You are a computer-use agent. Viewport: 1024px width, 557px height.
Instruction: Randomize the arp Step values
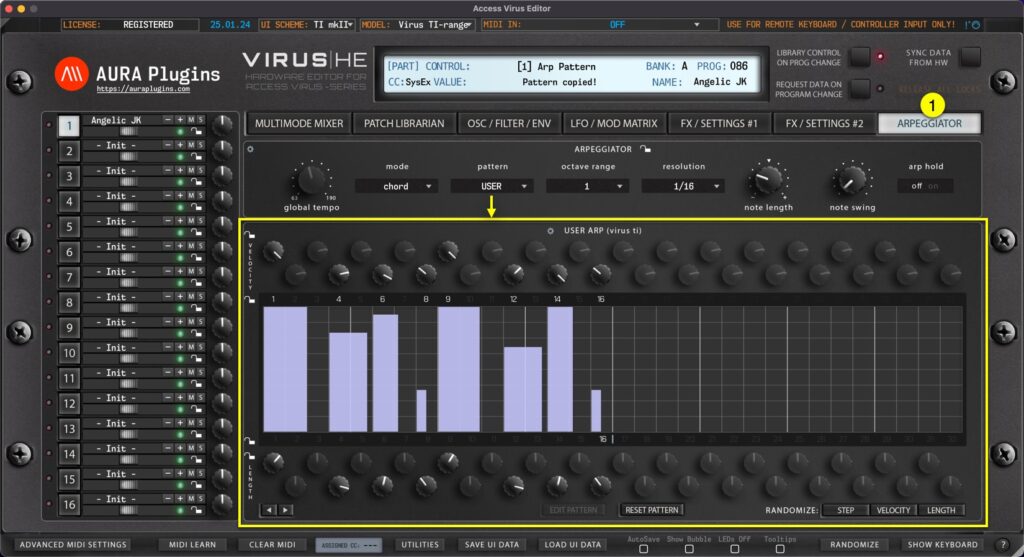[x=846, y=510]
